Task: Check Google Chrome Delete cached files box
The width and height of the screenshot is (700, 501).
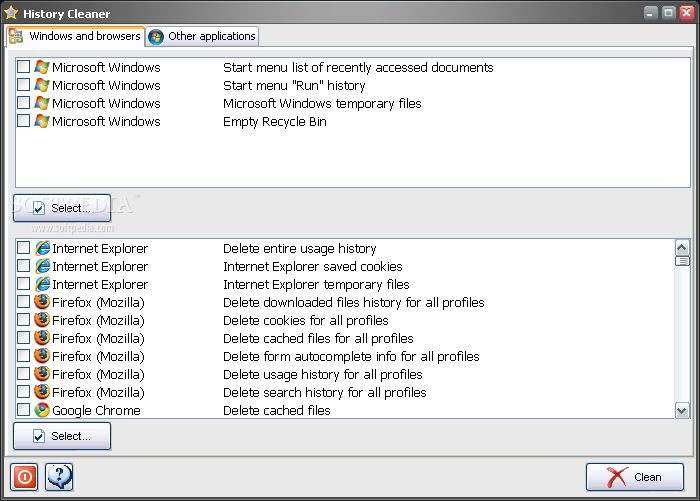Action: [23, 409]
